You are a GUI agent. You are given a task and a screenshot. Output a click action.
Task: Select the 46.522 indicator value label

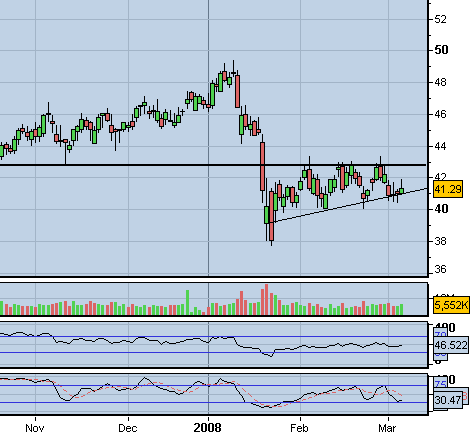tap(451, 345)
